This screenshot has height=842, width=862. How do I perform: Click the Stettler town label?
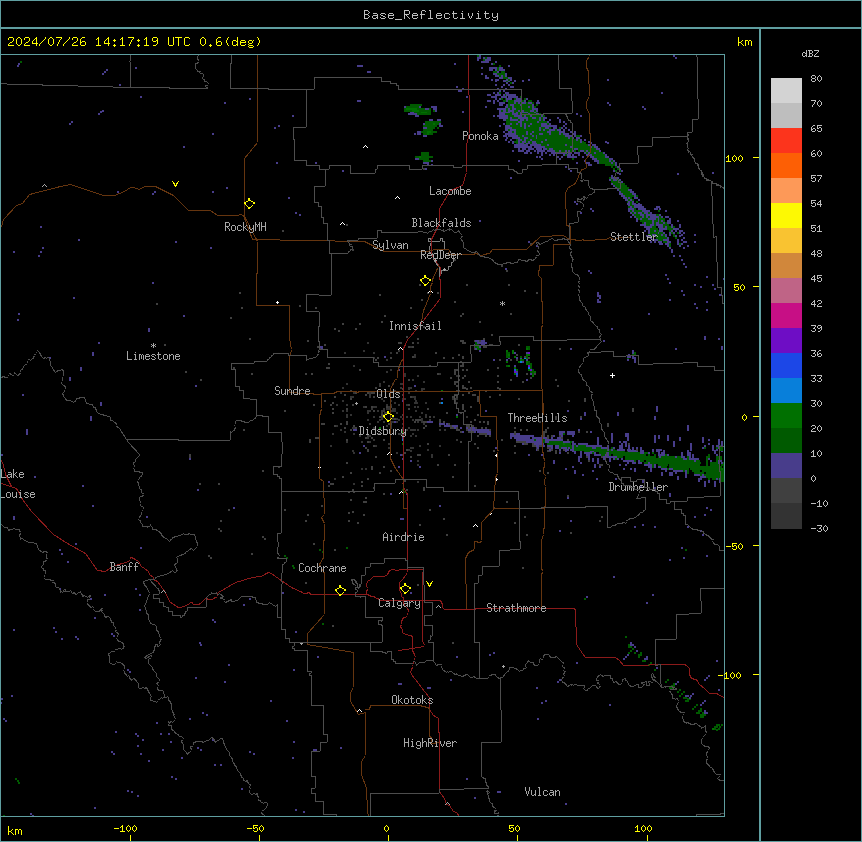point(634,237)
